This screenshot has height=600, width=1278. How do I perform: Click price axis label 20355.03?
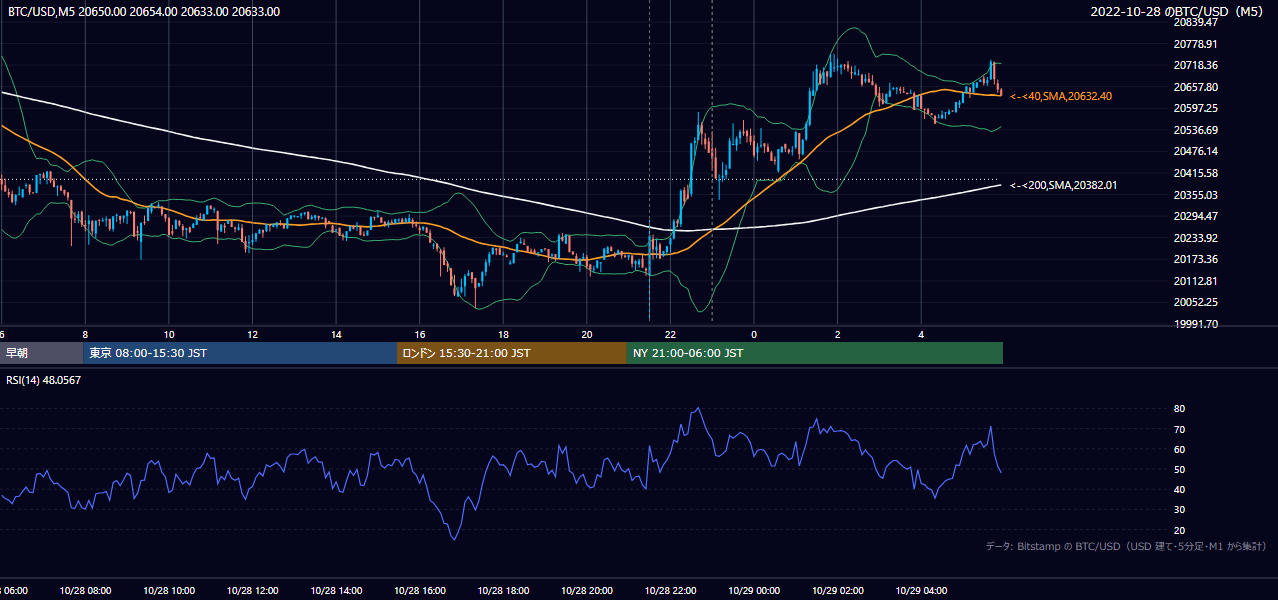pyautogui.click(x=1195, y=195)
